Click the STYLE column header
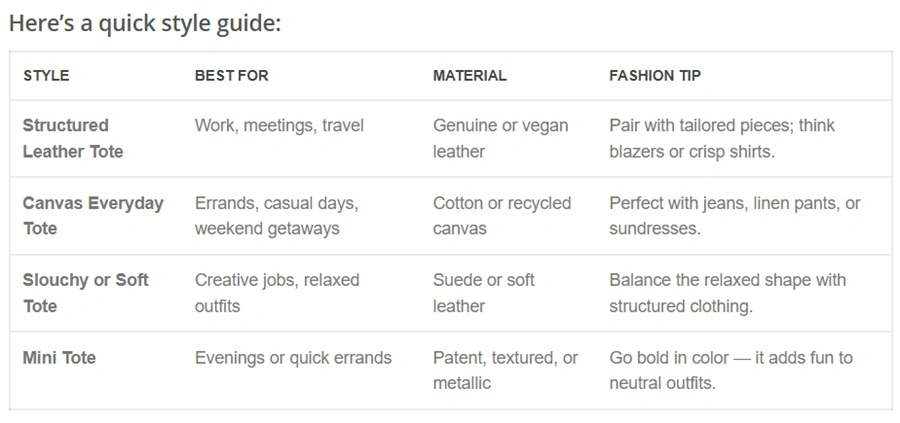This screenshot has height=423, width=900. coord(46,76)
